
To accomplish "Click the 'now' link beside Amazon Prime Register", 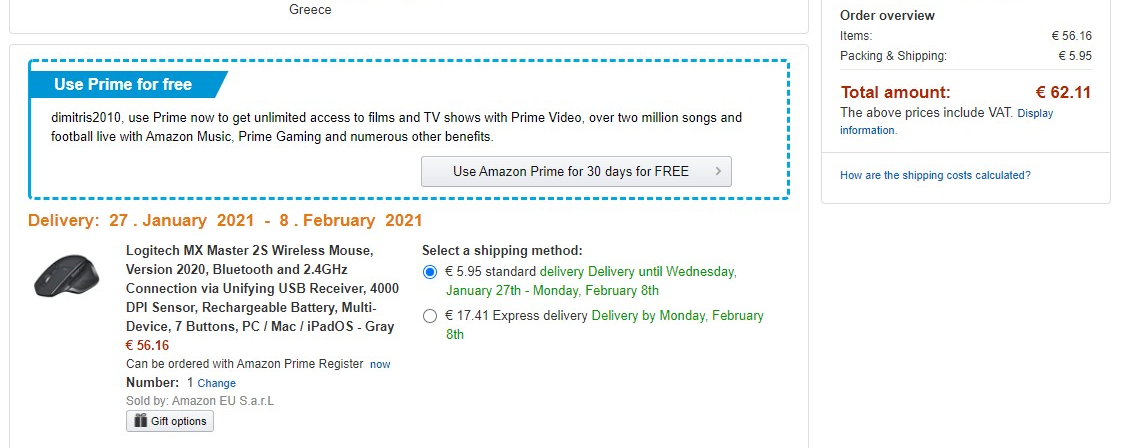I will tap(380, 364).
